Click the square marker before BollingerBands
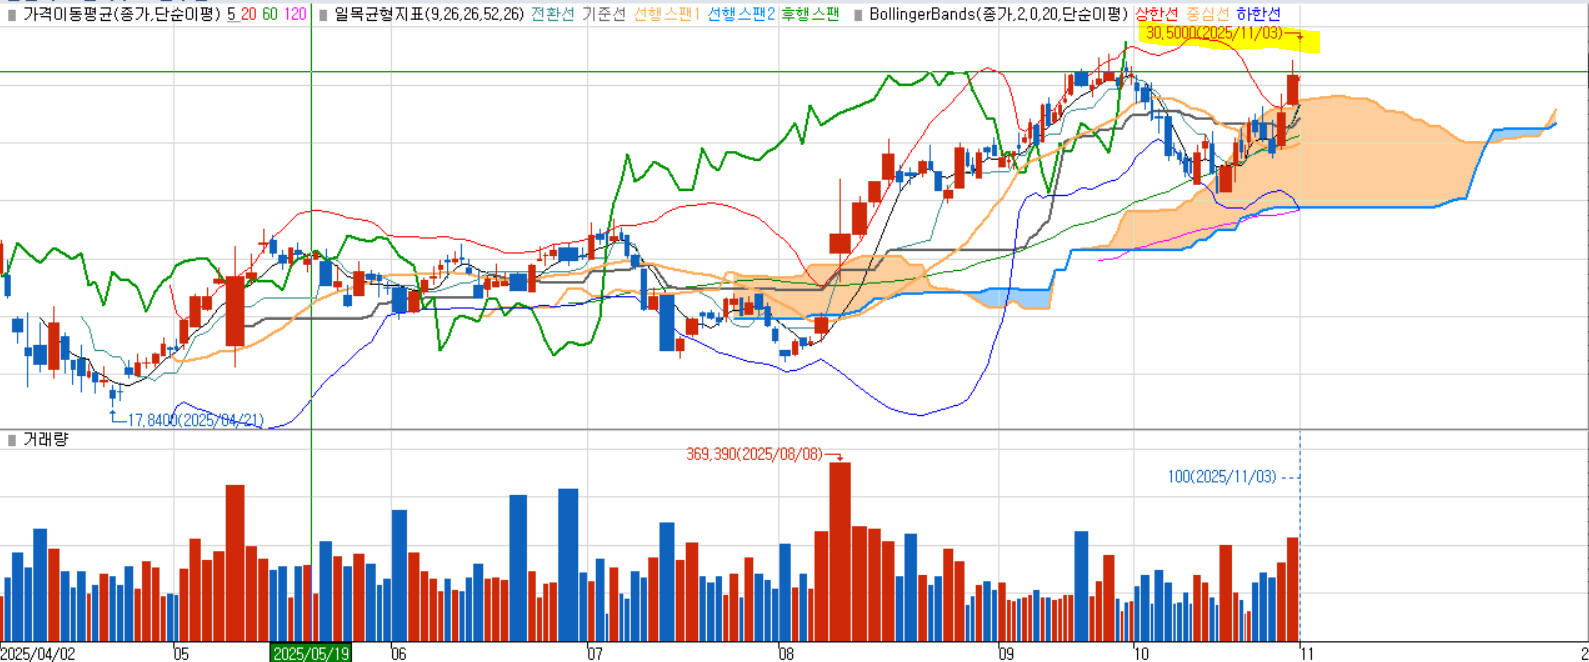 tap(858, 15)
